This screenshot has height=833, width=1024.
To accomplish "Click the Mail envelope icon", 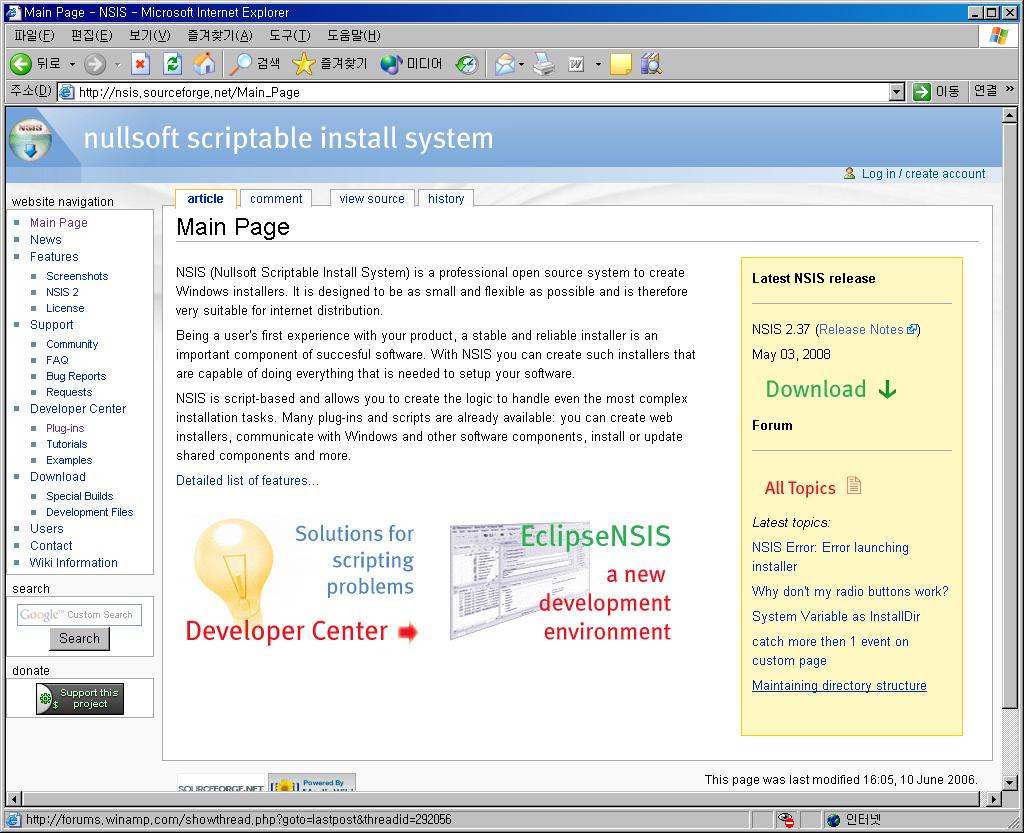I will click(505, 63).
